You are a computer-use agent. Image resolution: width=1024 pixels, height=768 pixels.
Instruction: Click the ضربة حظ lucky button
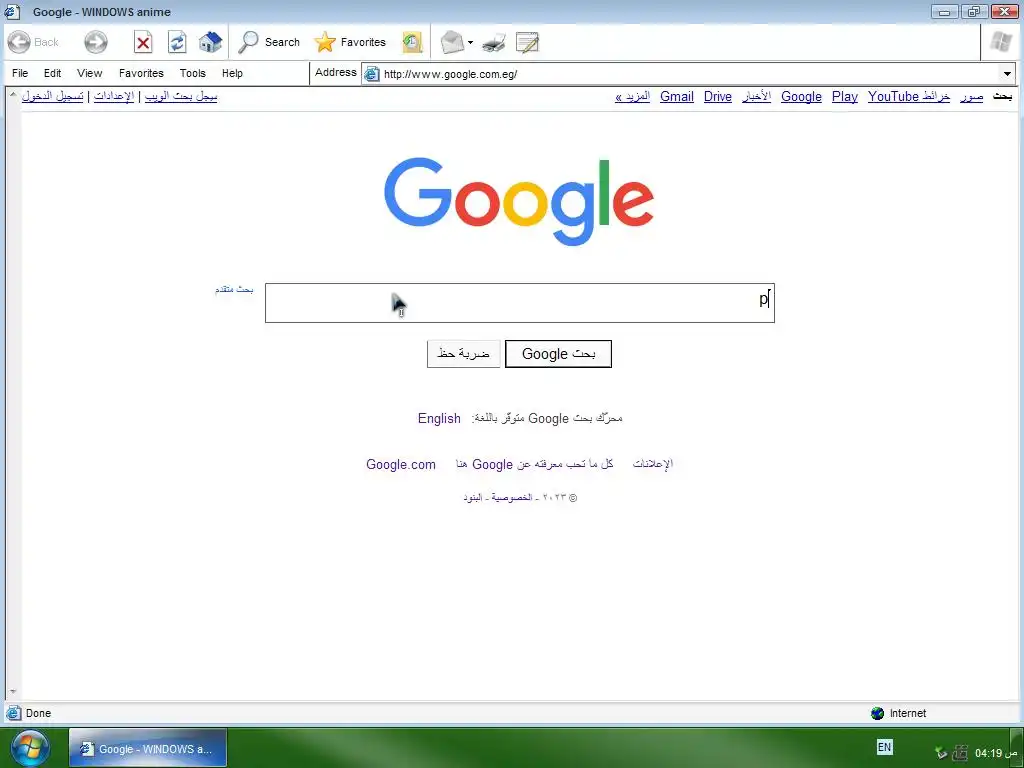(464, 354)
